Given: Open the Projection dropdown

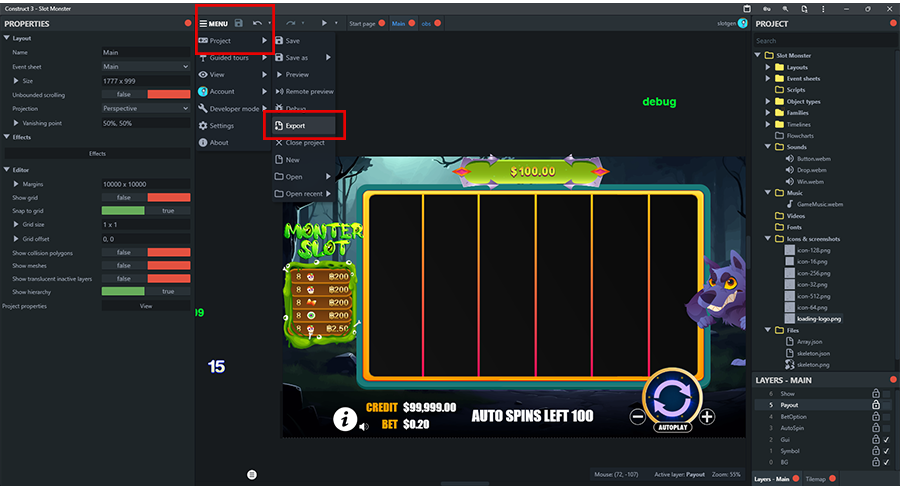Looking at the screenshot, I should [x=146, y=108].
